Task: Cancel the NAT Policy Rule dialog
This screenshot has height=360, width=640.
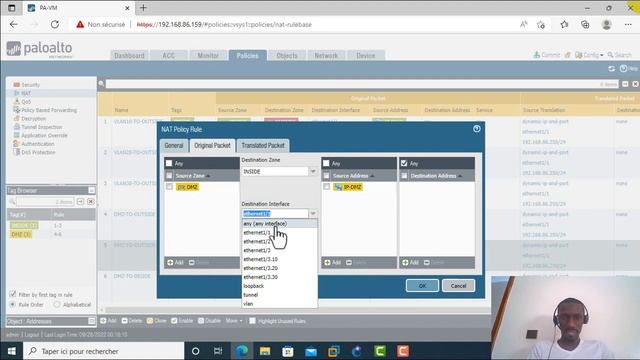Action: pos(458,286)
